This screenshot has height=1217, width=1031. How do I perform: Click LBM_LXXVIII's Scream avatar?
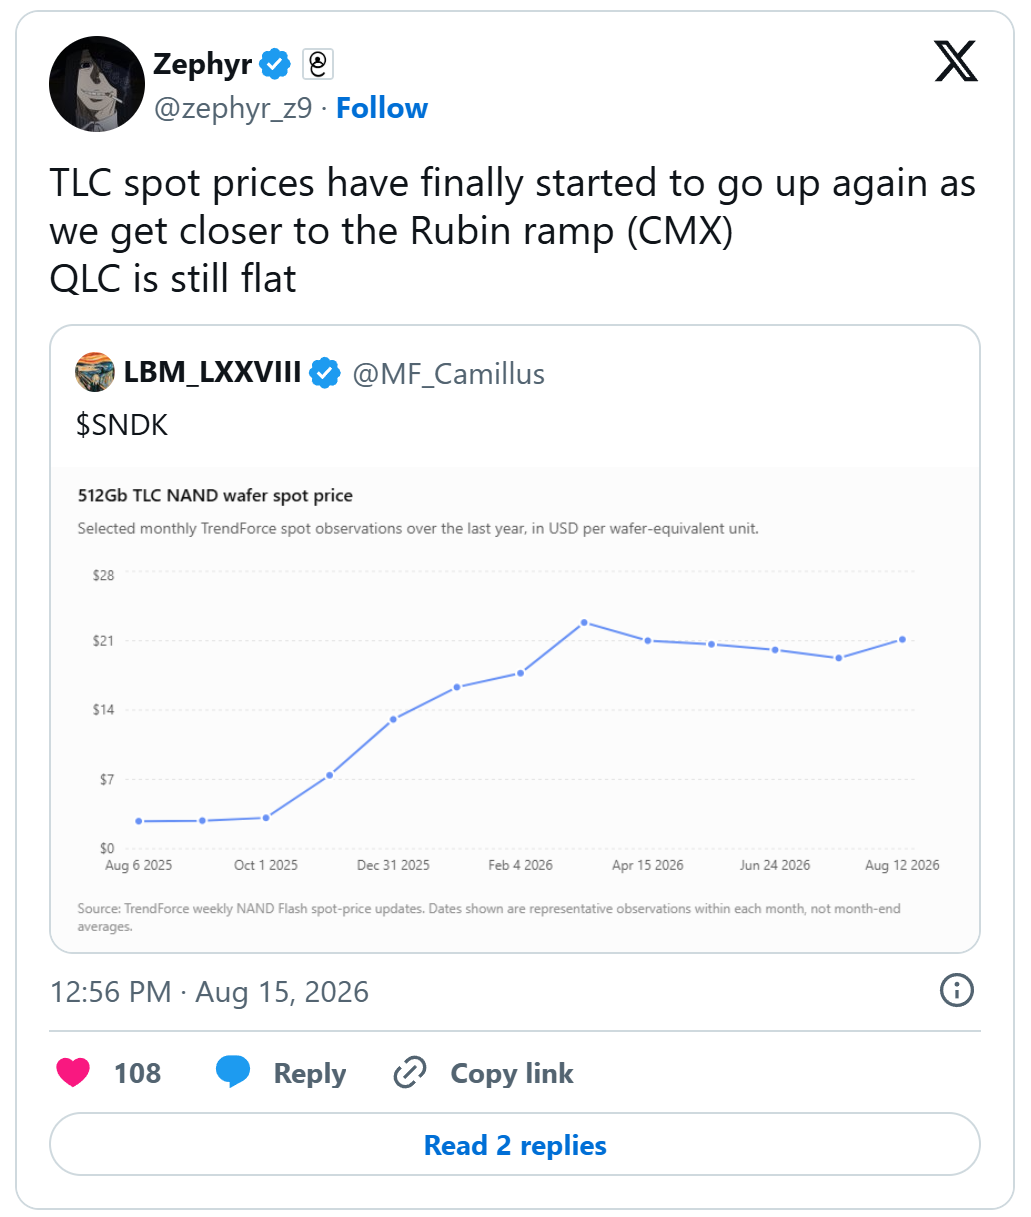(x=95, y=373)
